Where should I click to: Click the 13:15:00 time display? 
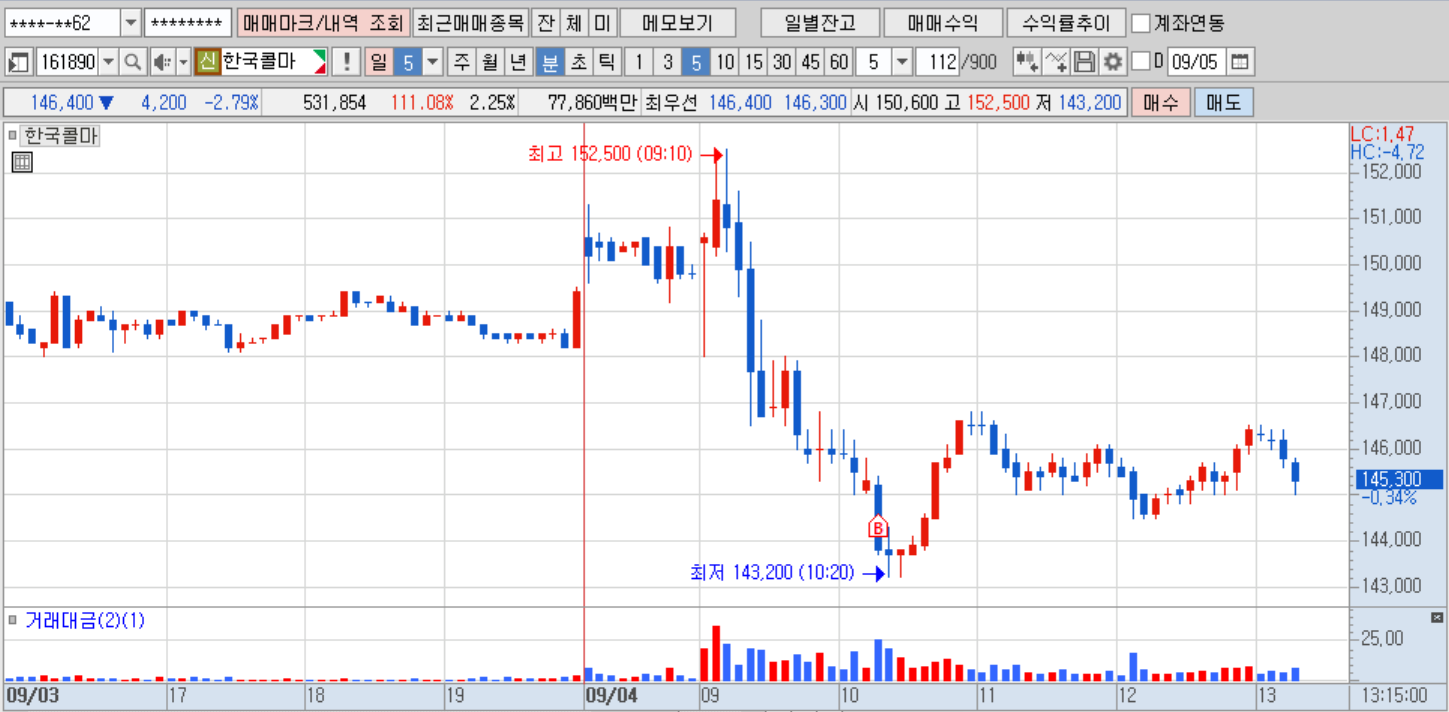(x=1393, y=695)
